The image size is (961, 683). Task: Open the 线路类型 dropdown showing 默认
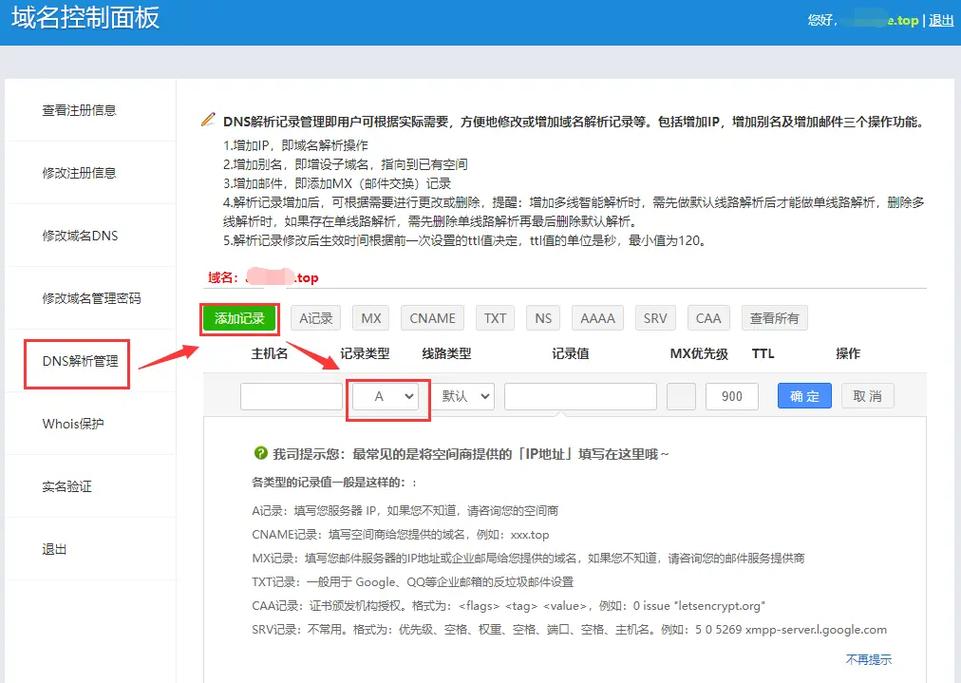464,395
